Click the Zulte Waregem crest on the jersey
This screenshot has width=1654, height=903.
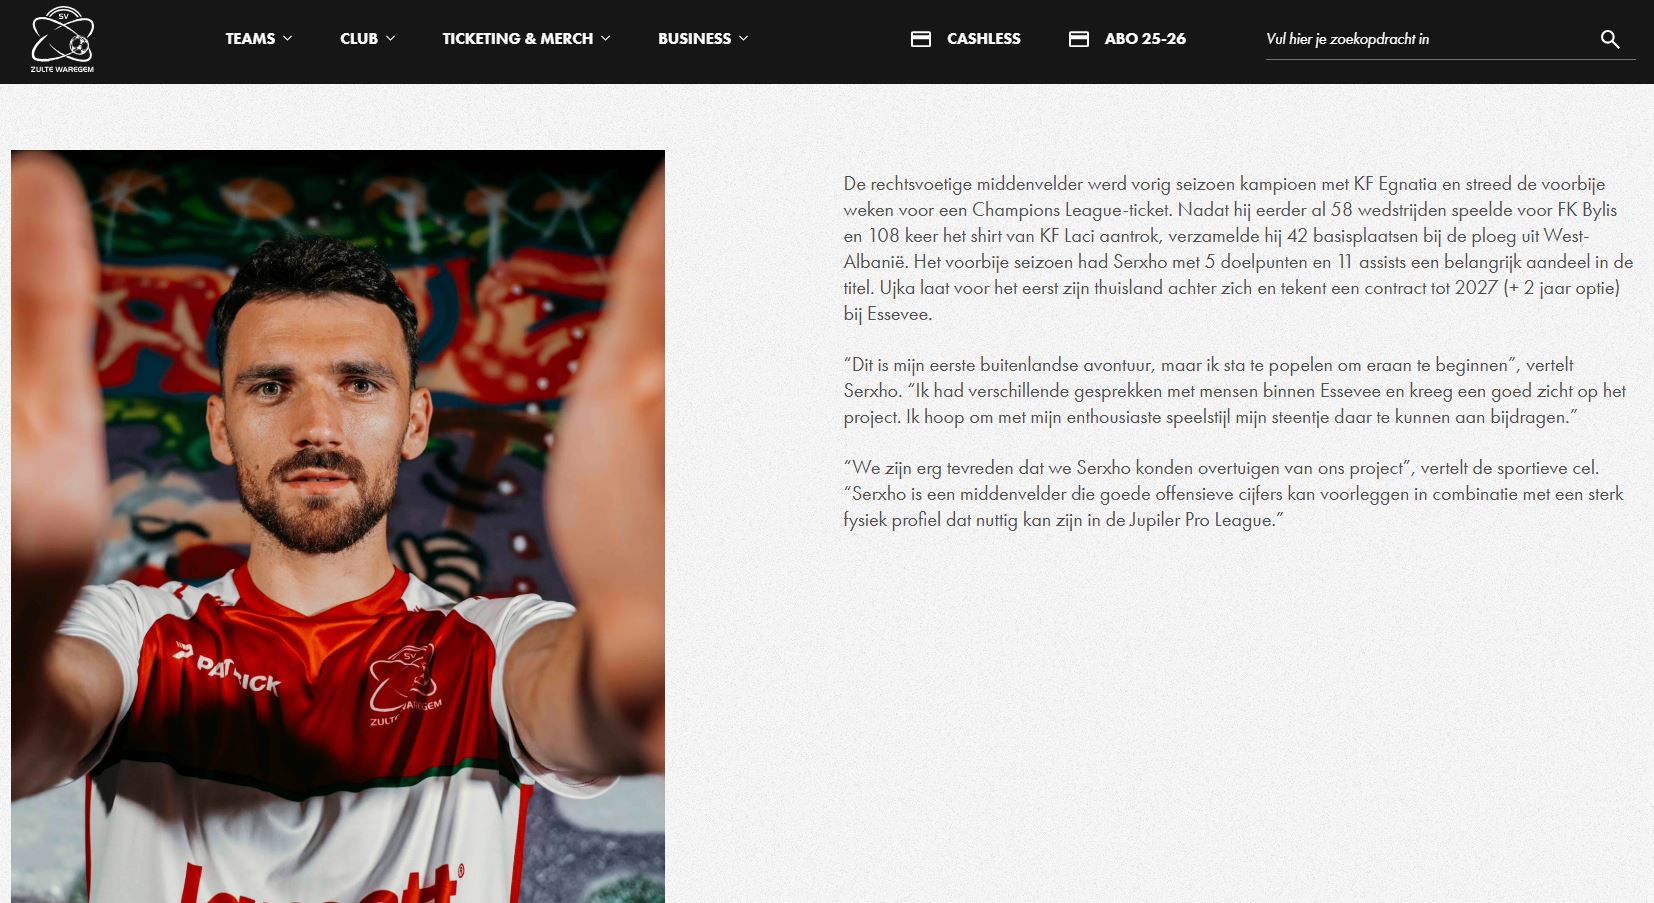tap(404, 681)
